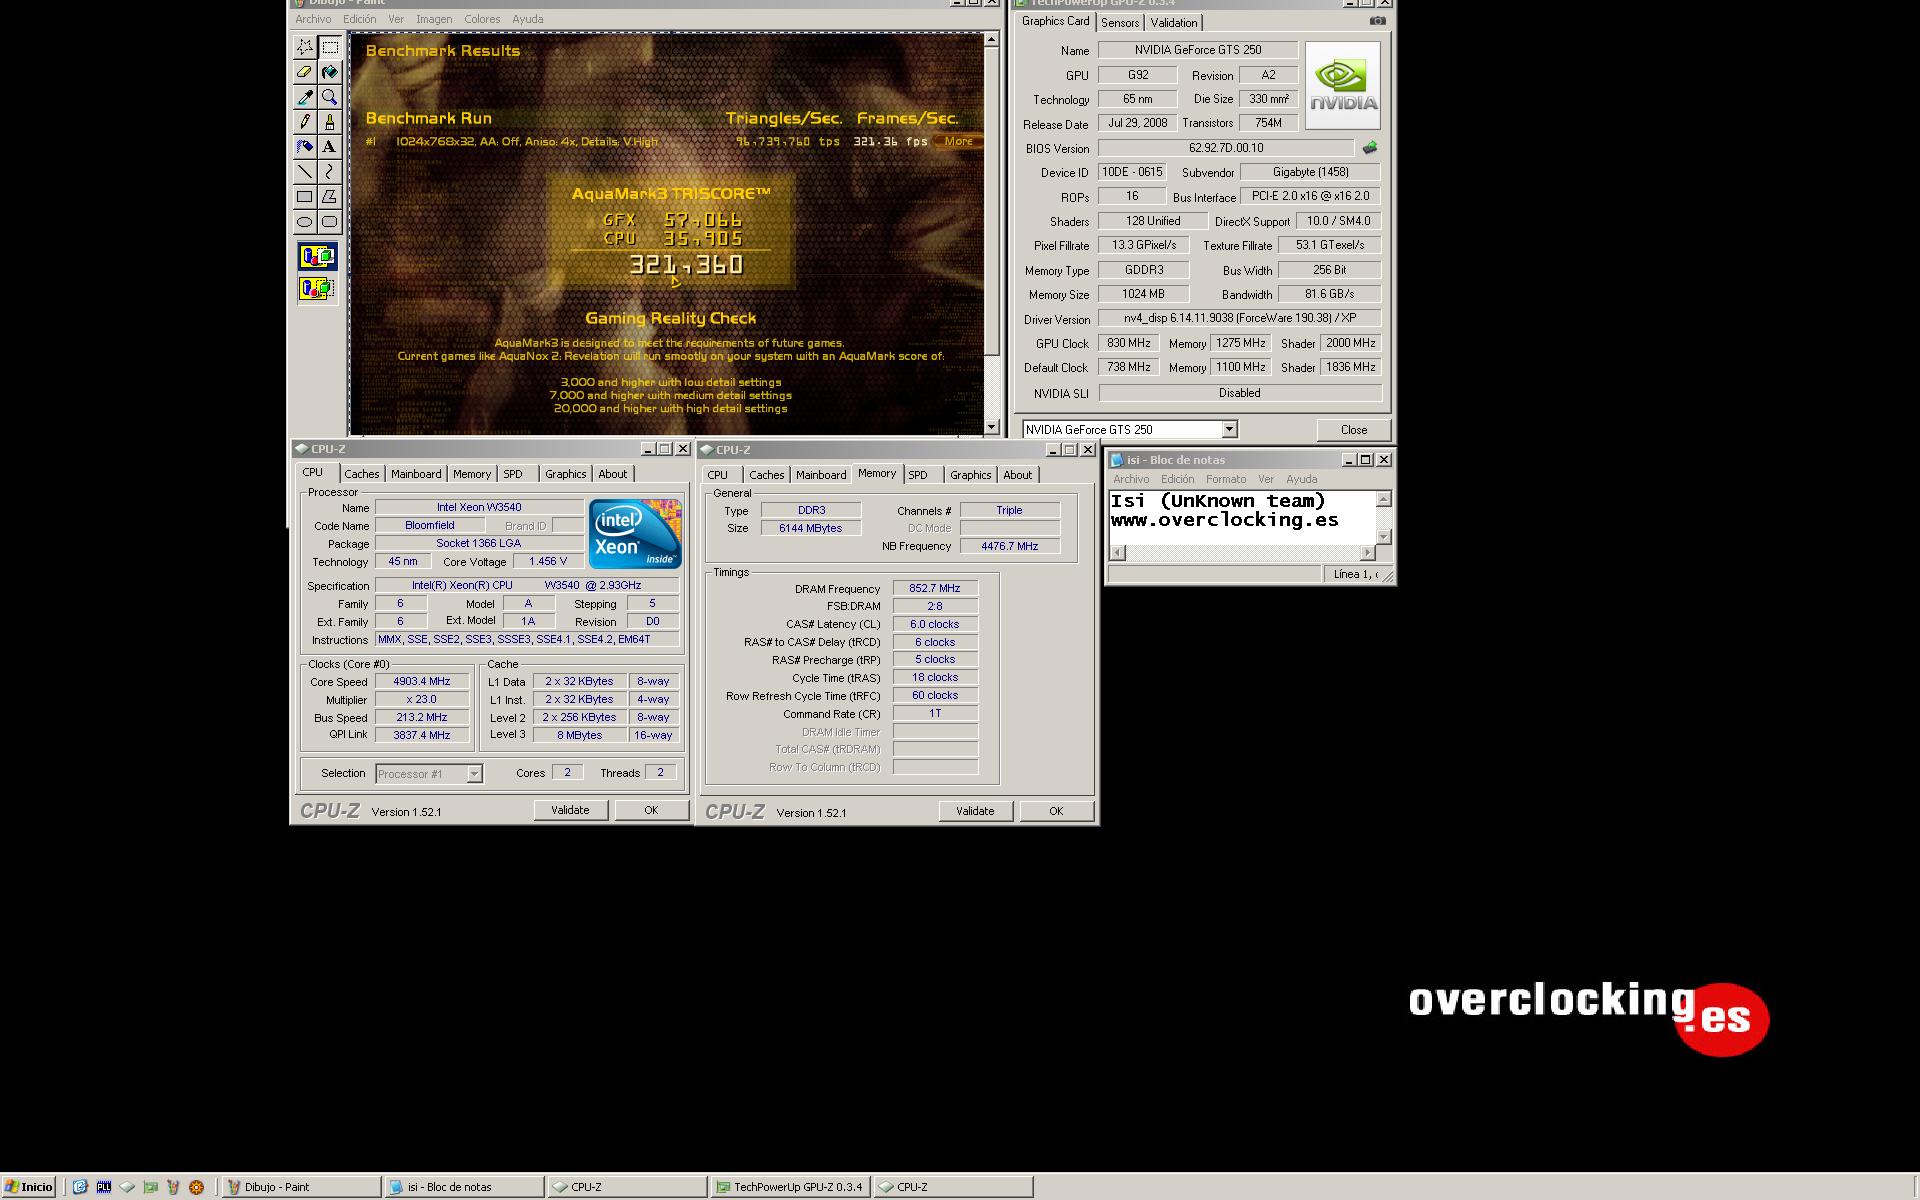This screenshot has height=1200, width=1920.
Task: Open the Caches tab in left CPU-Z
Action: (362, 474)
